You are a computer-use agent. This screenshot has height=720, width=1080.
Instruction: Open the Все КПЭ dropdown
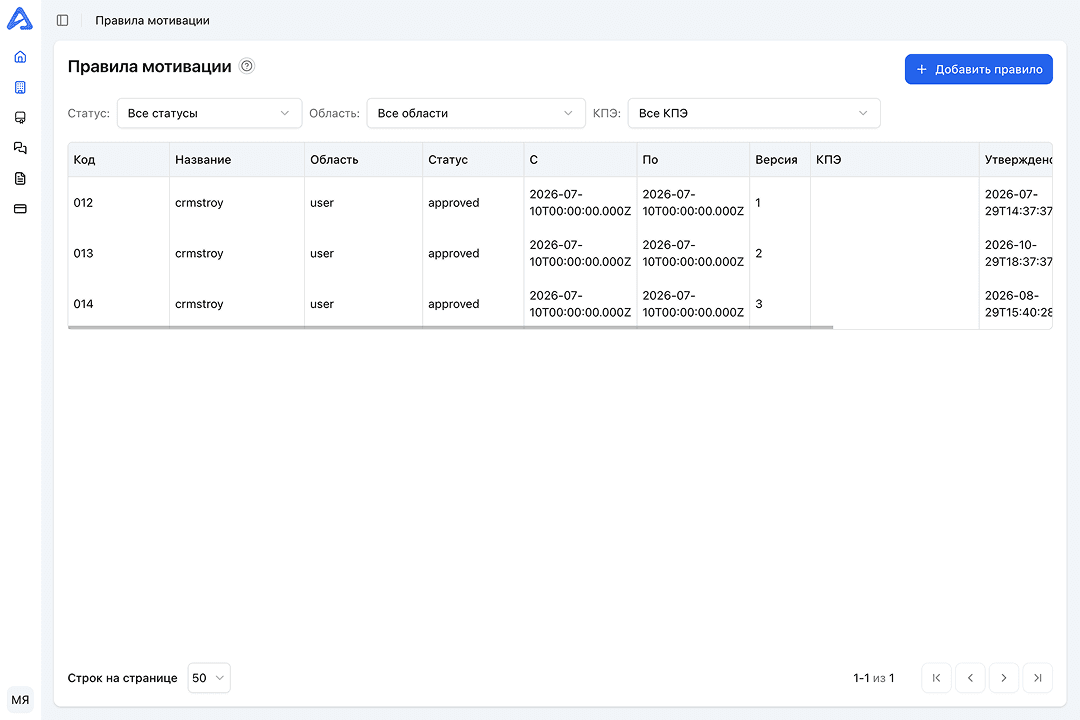click(x=754, y=113)
